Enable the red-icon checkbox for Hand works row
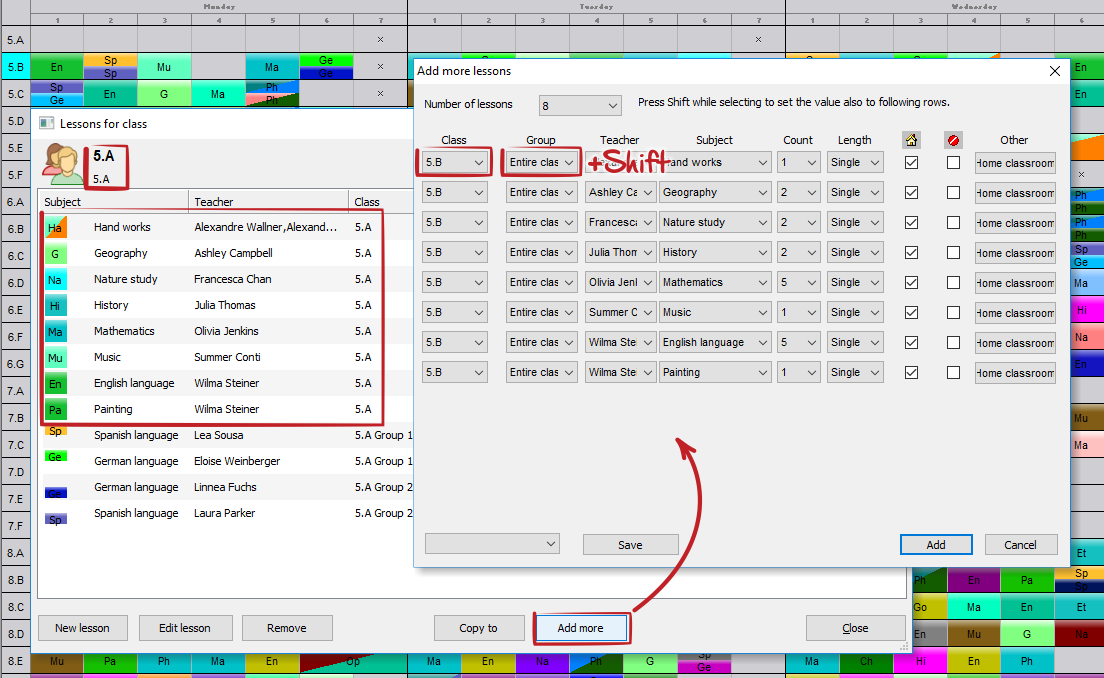Screen dimensions: 1104x678 tap(953, 162)
